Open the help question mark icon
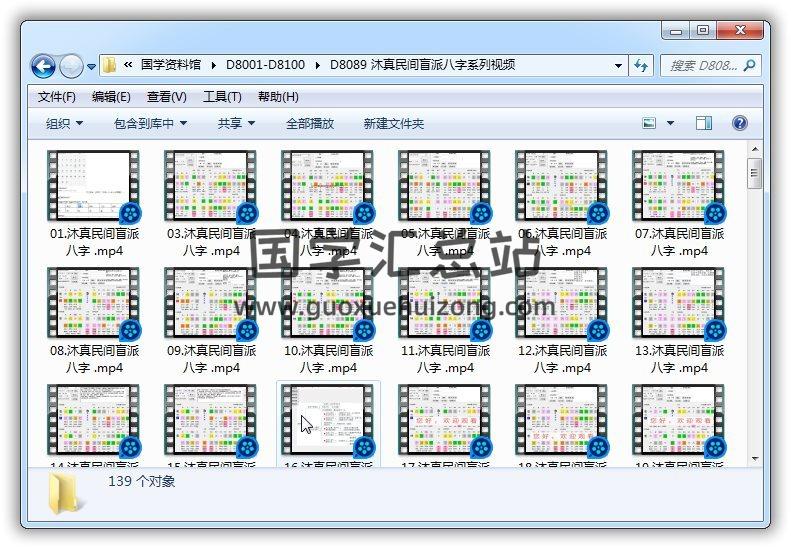This screenshot has height=549, width=791. pyautogui.click(x=740, y=123)
